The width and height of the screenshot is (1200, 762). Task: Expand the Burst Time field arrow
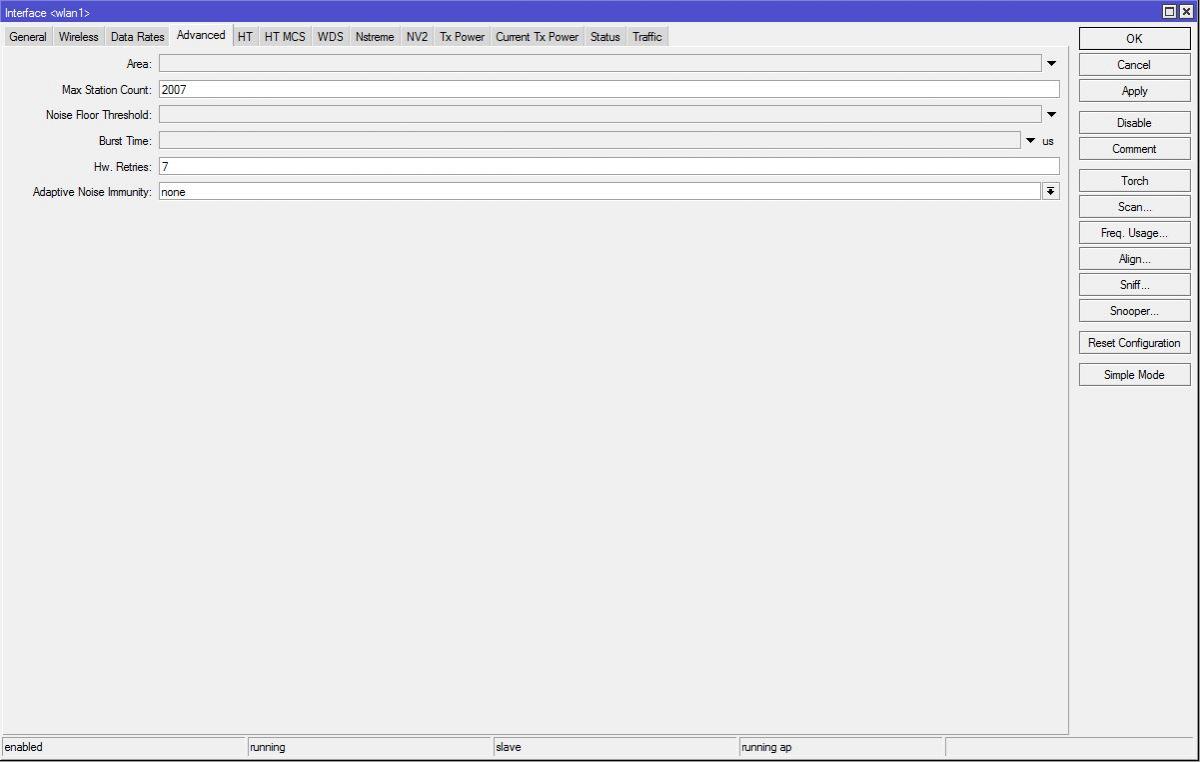pyautogui.click(x=1031, y=141)
